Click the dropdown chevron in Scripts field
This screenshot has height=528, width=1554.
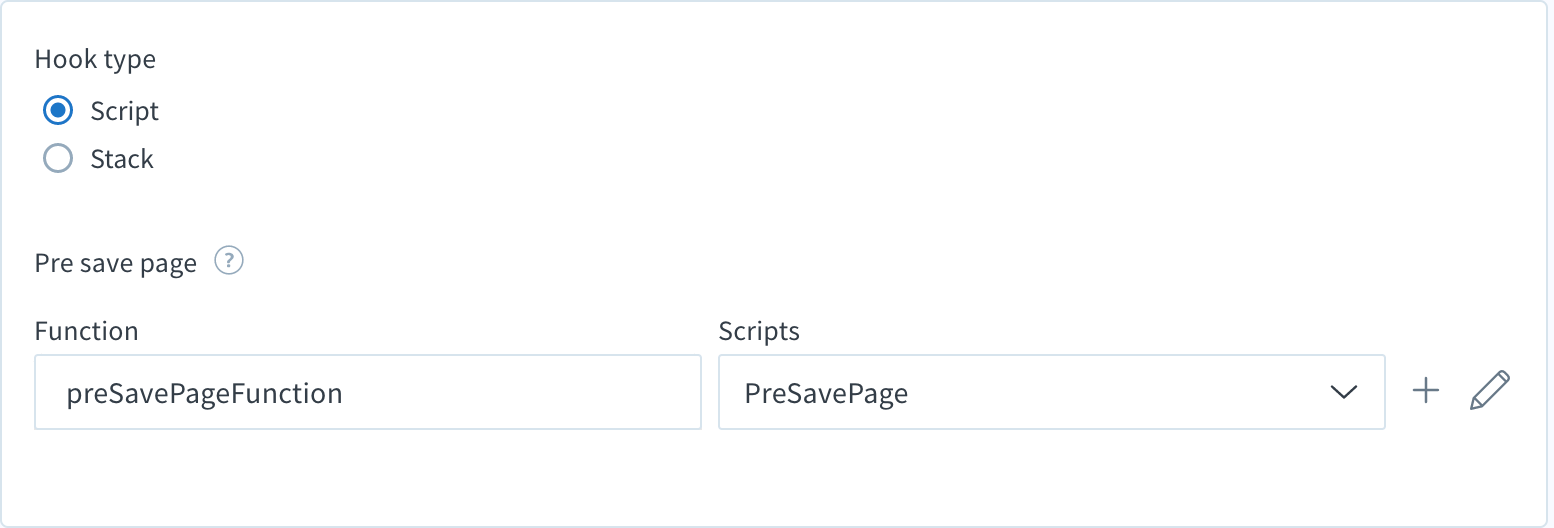[x=1344, y=392]
